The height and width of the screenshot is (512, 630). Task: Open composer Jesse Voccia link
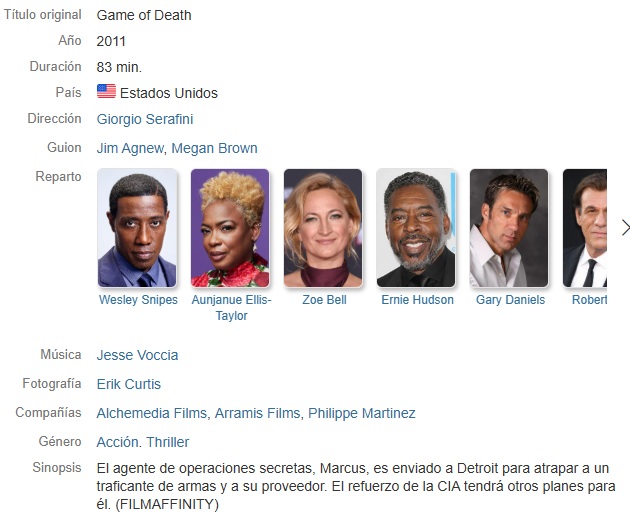tap(137, 355)
